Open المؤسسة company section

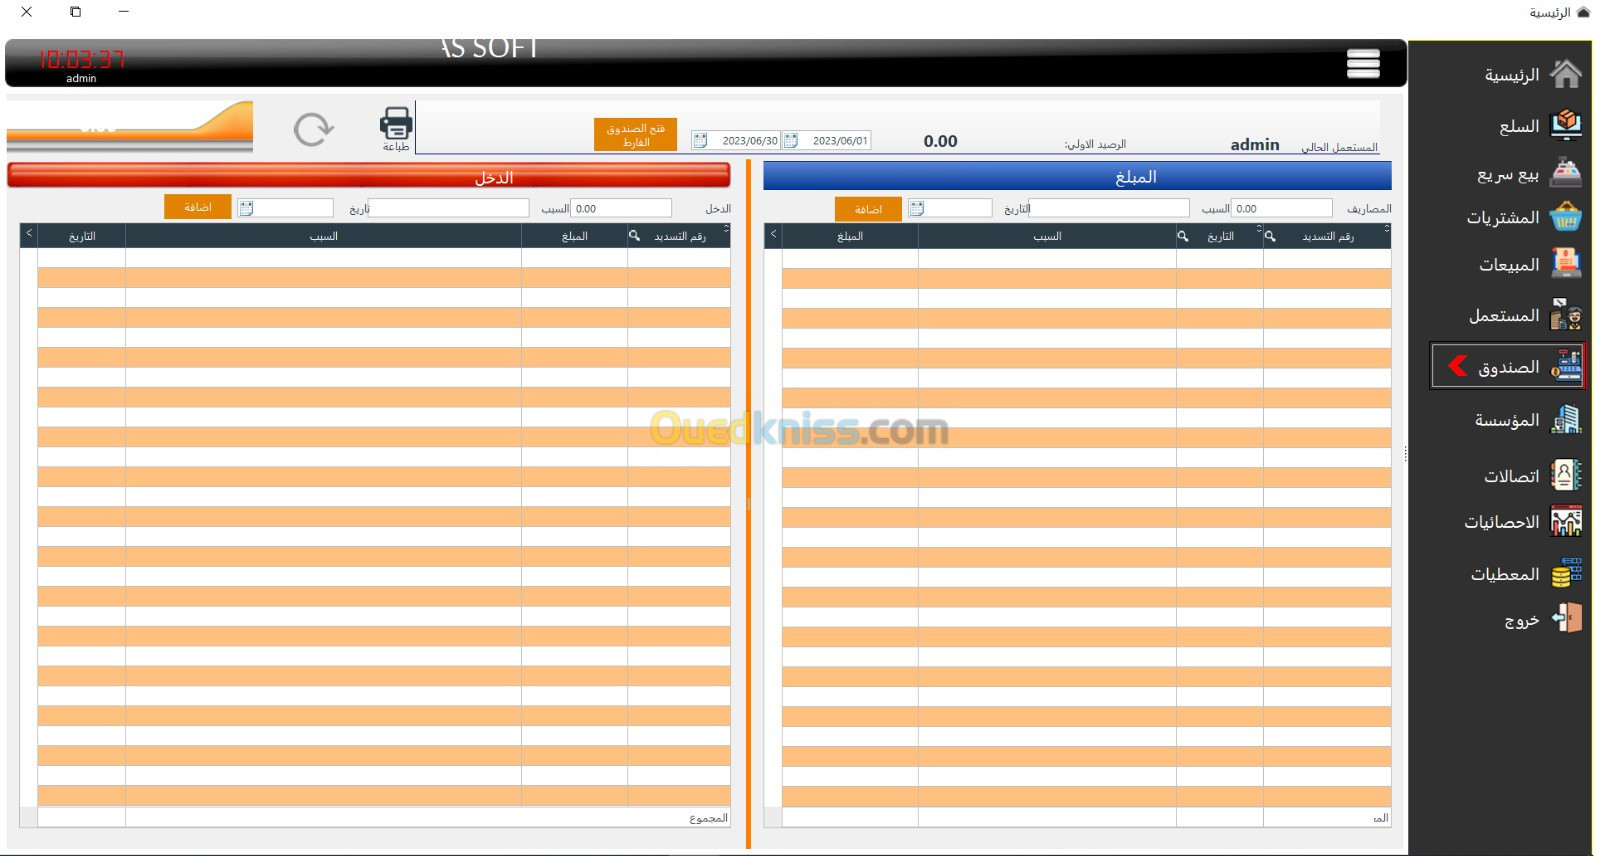tap(1528, 420)
